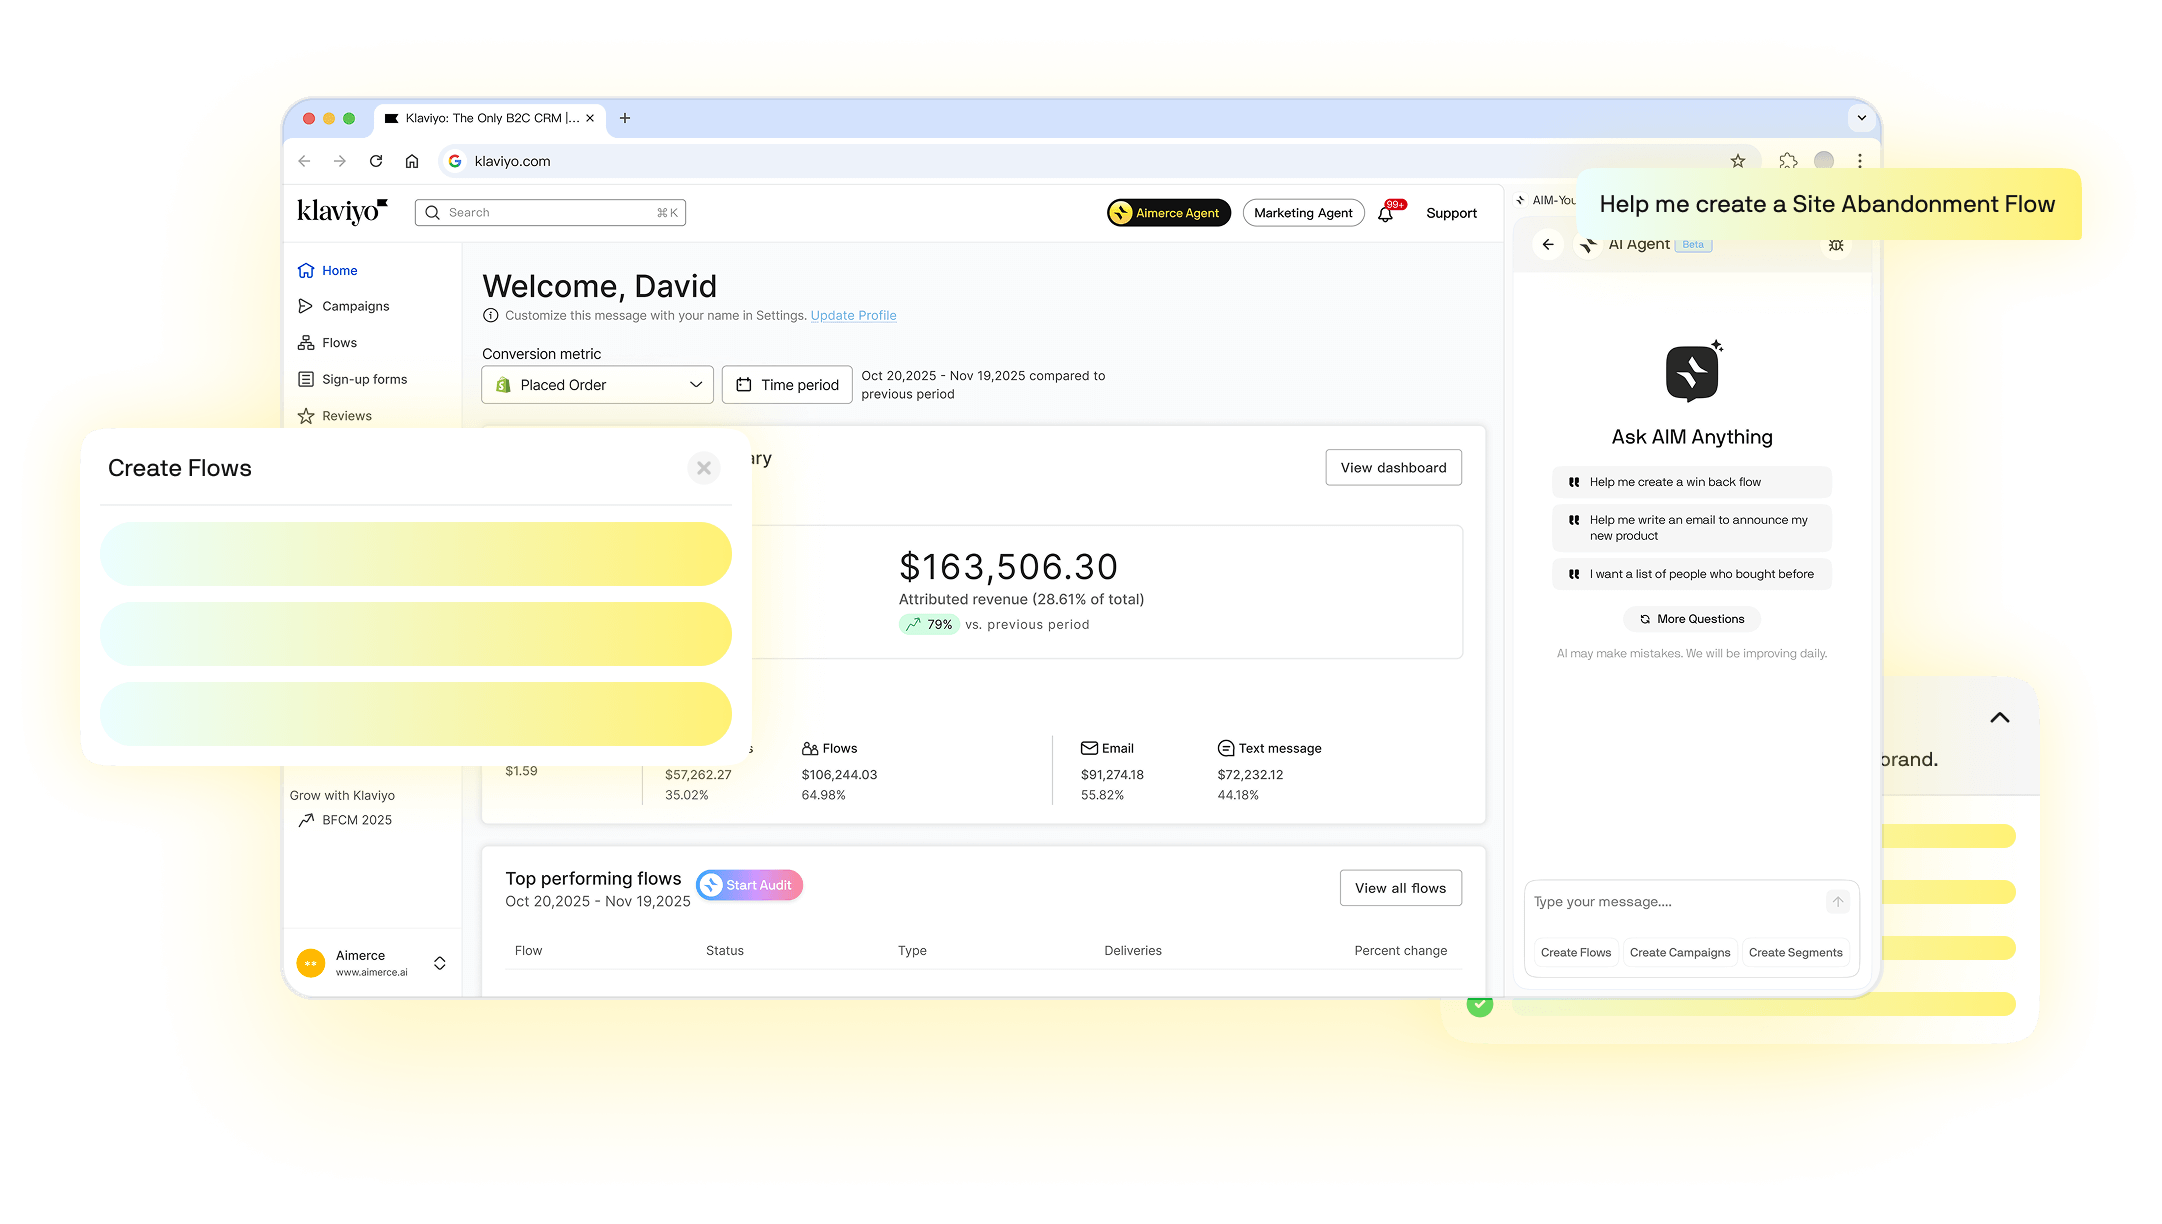Open browser extensions puzzle icon

pyautogui.click(x=1788, y=161)
